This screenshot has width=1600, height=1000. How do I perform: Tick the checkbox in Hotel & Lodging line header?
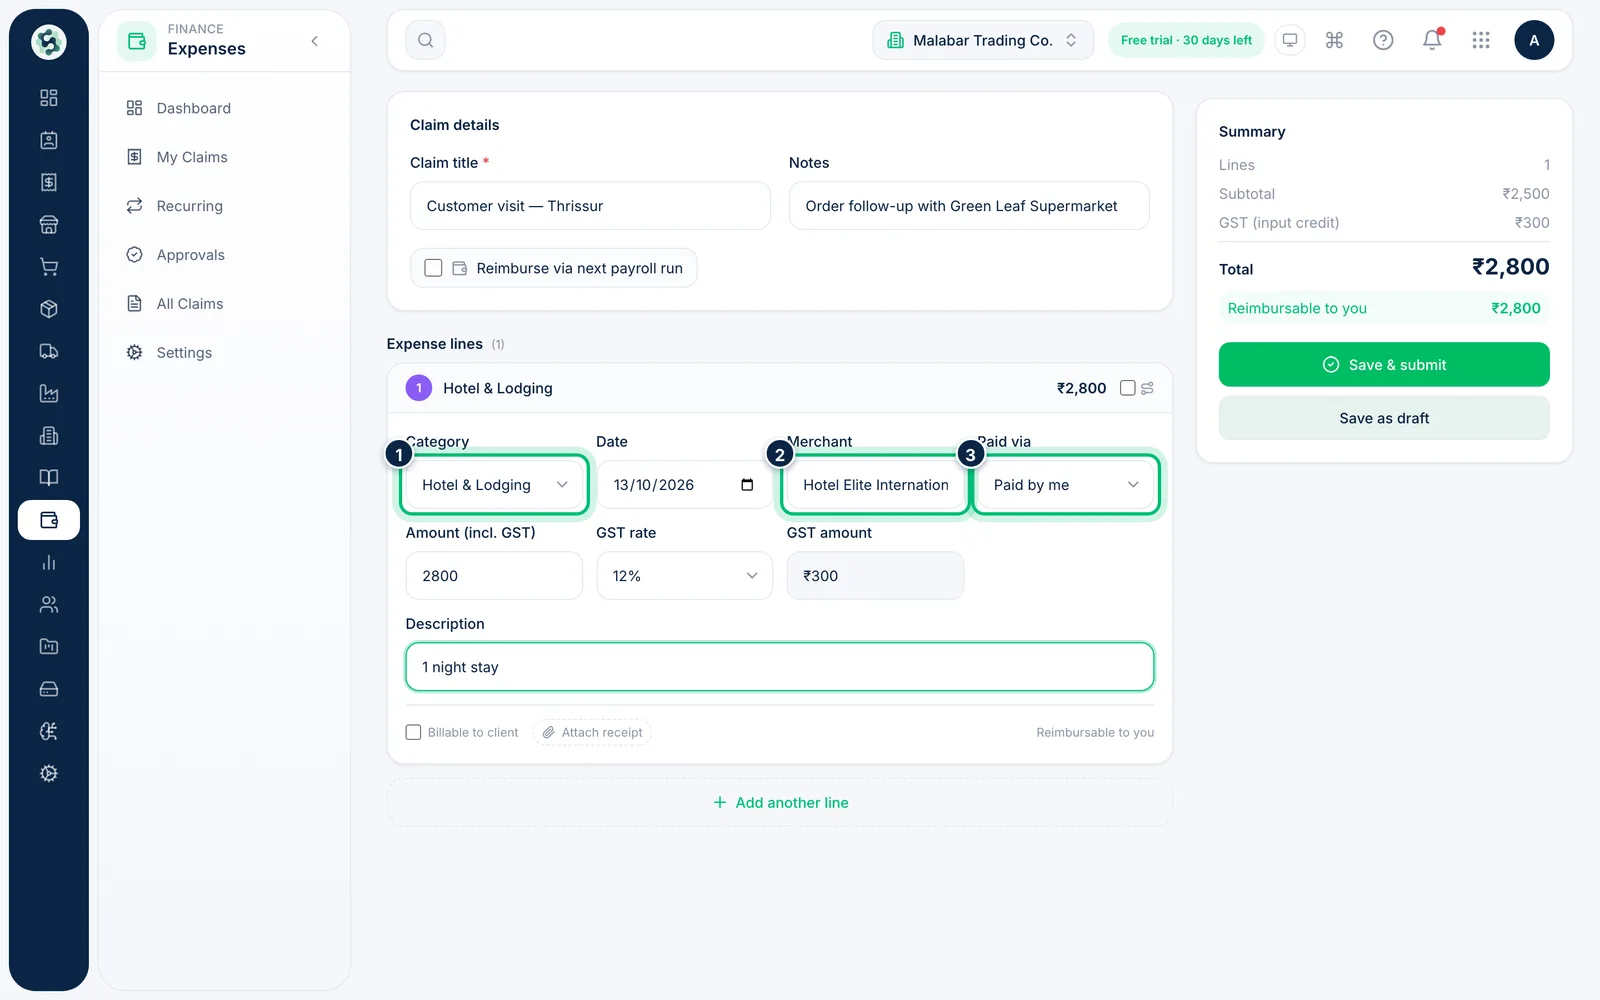(1128, 388)
